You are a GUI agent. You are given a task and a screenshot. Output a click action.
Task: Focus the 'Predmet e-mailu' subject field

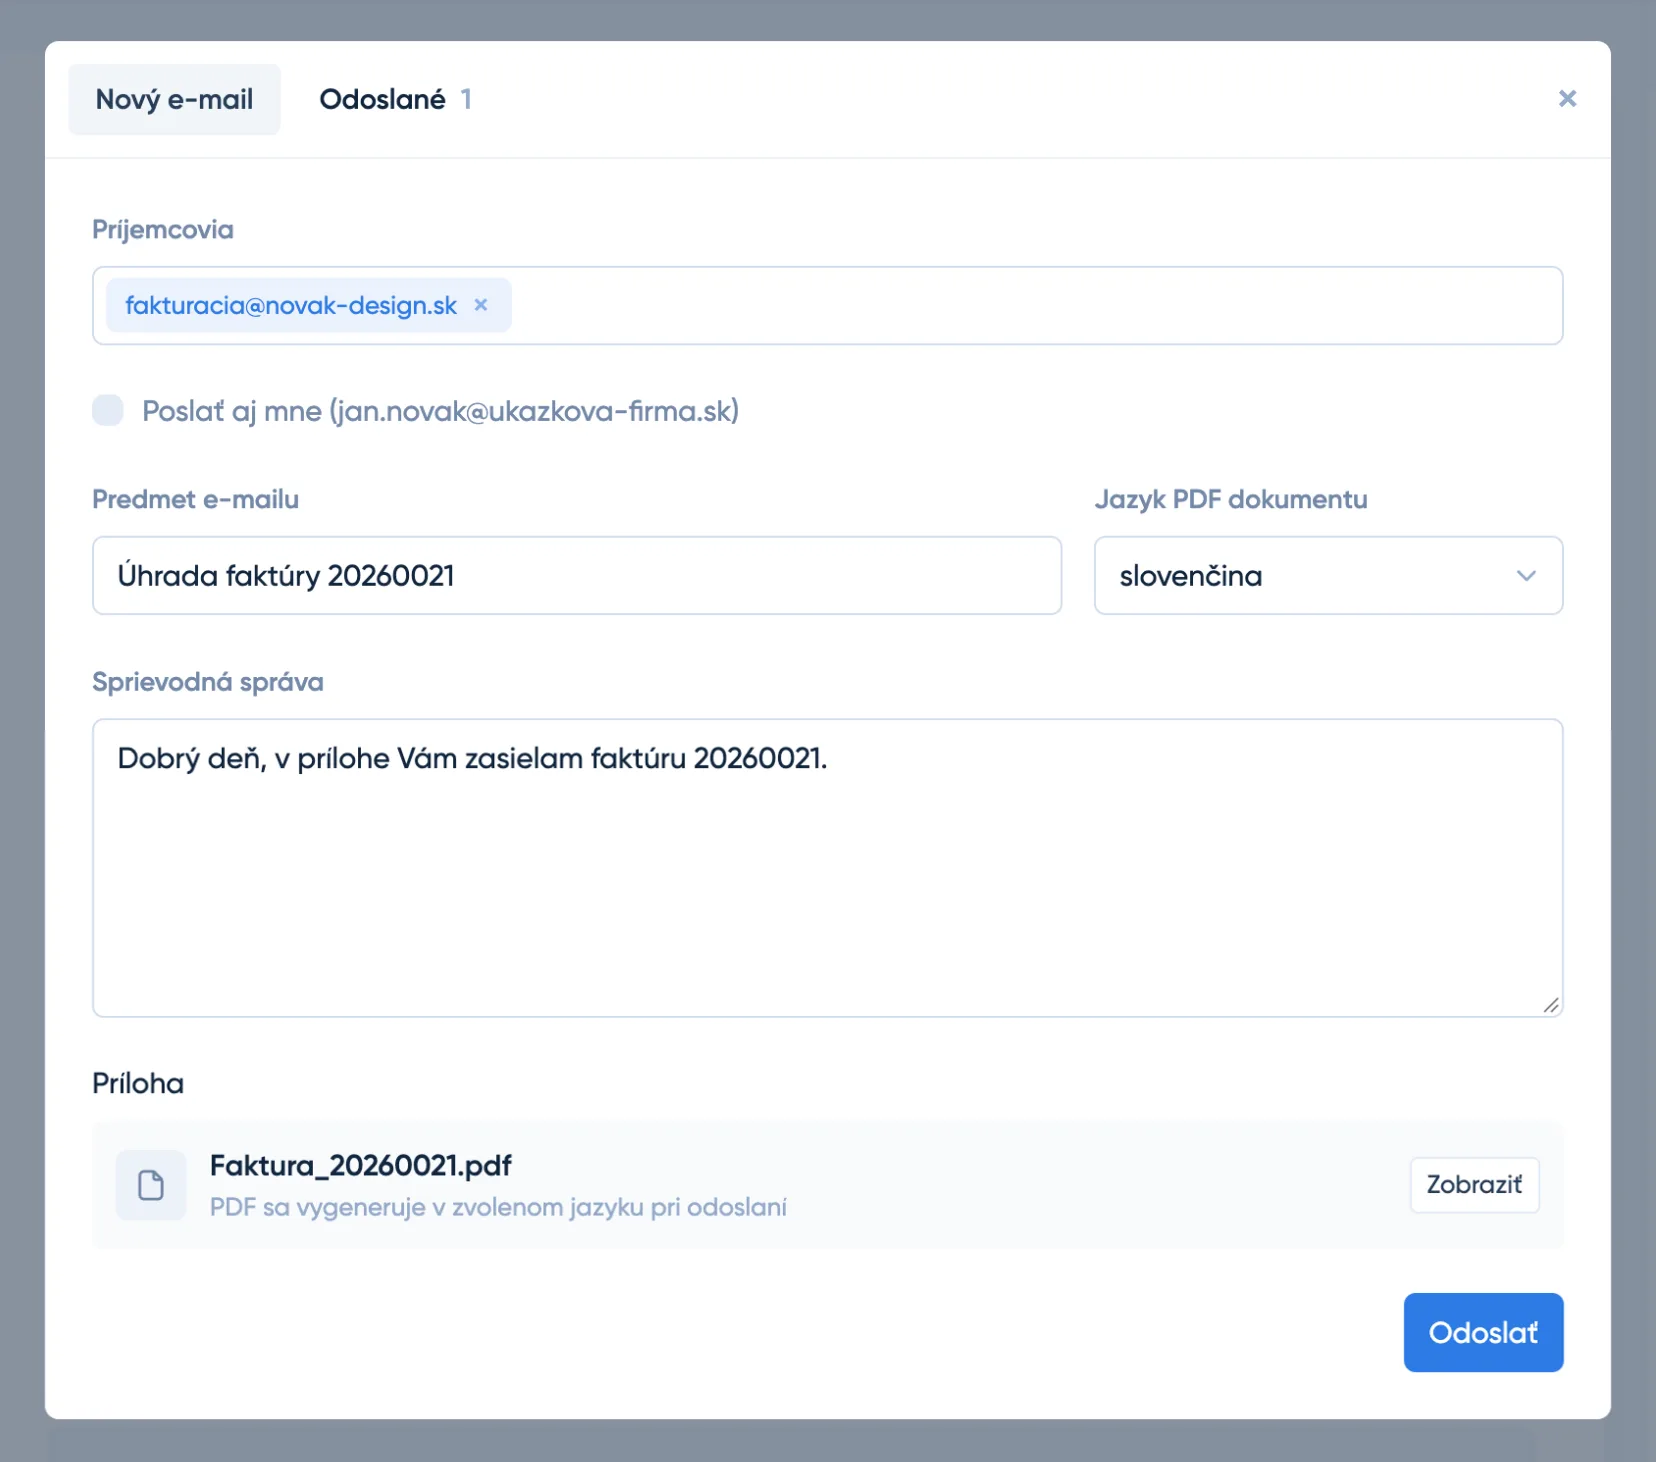577,575
